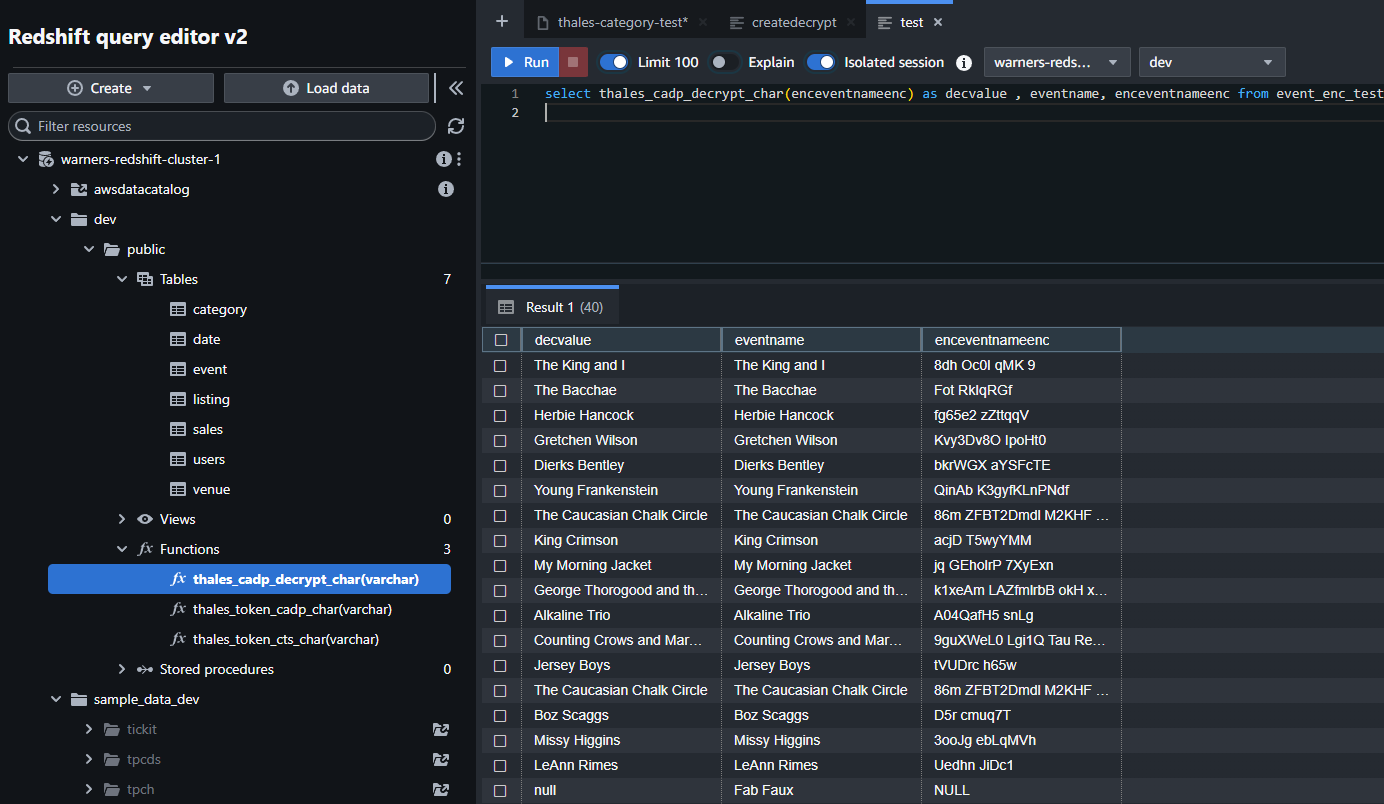Sort by eventname column header
Viewport: 1384px width, 804px height.
[x=821, y=340]
